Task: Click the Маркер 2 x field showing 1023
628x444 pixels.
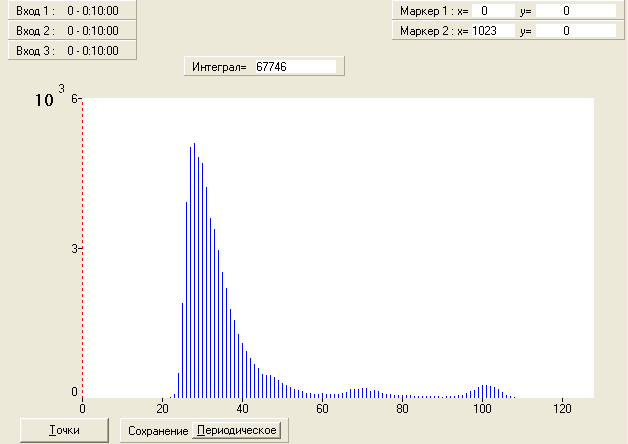Action: tap(493, 31)
